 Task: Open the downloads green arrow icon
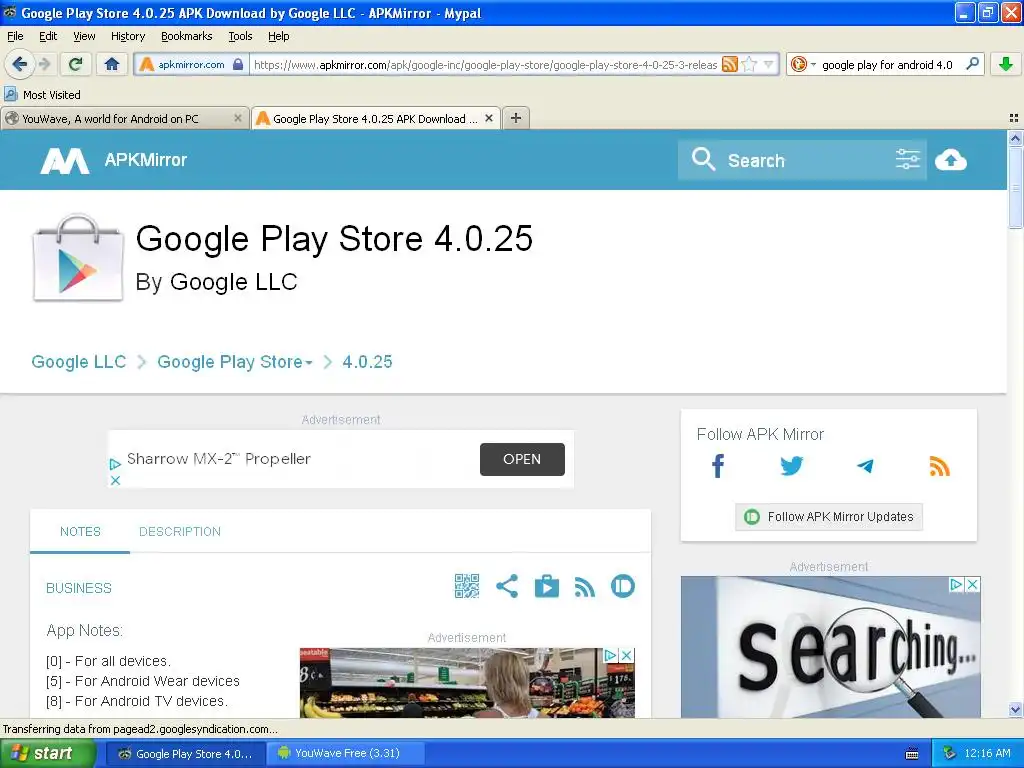(1006, 64)
